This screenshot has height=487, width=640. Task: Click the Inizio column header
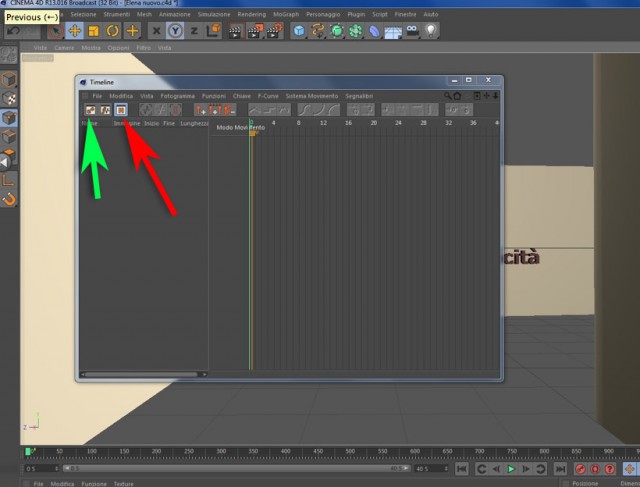pos(151,123)
